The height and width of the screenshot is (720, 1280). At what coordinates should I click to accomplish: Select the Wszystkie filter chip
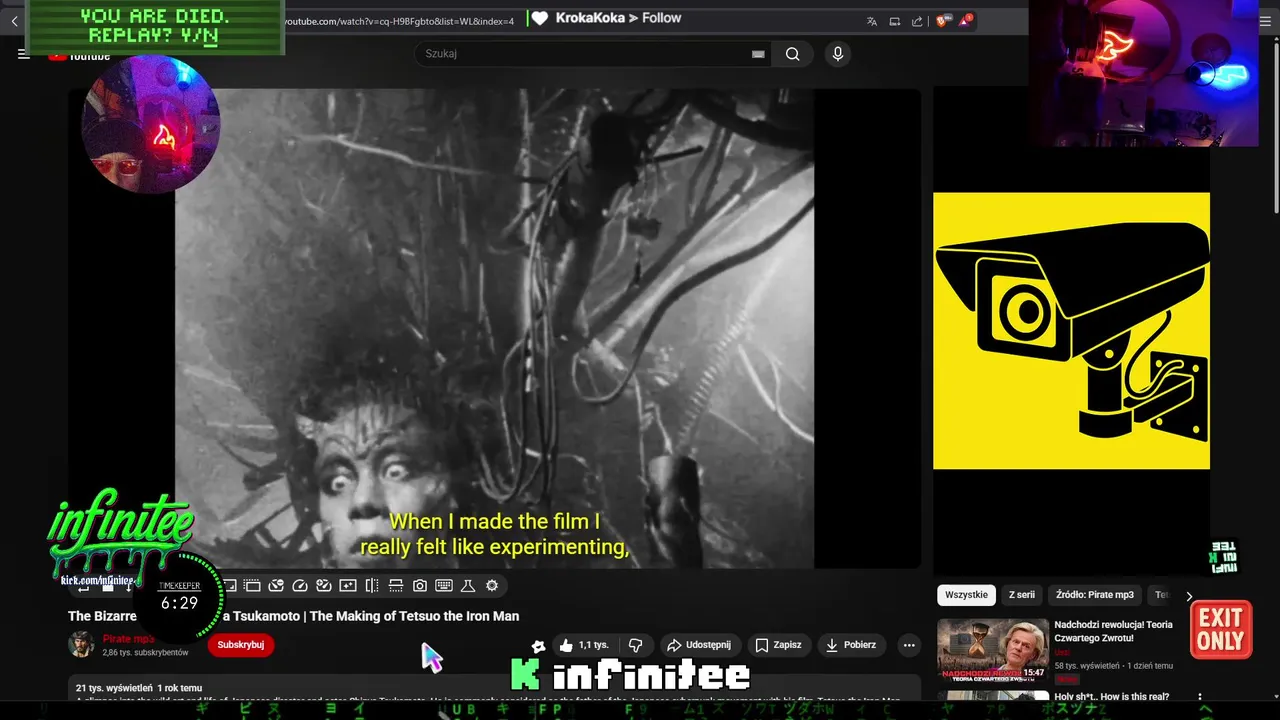tap(966, 595)
